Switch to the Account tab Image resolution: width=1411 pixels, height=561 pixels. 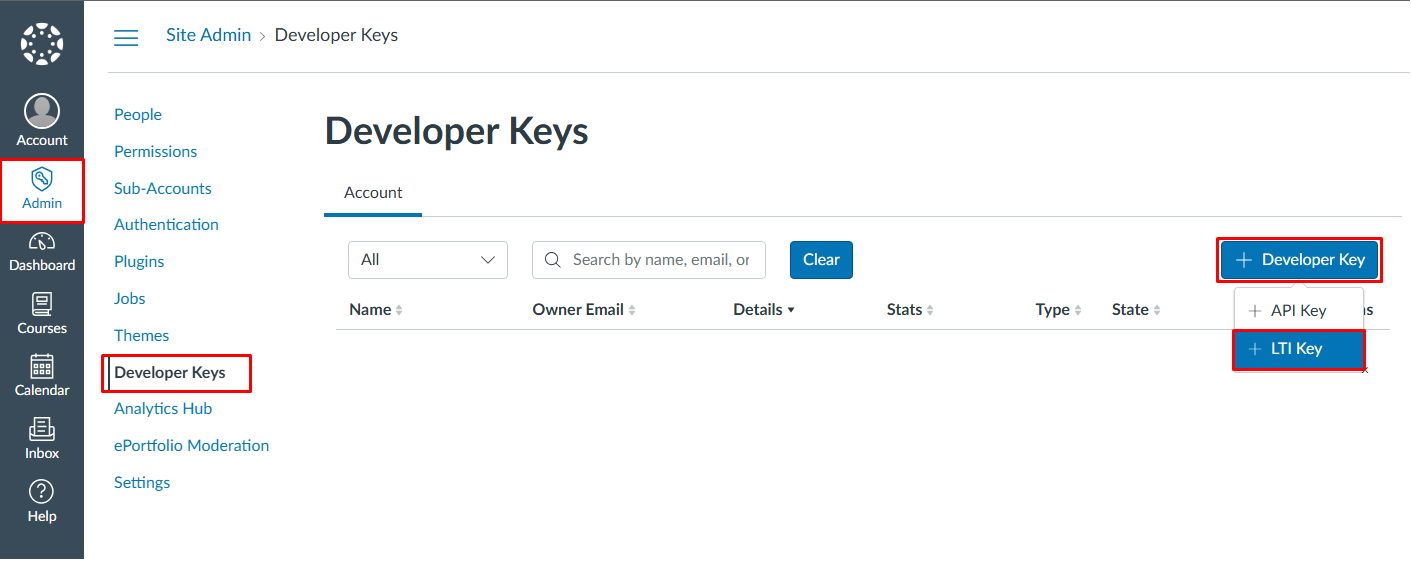coord(373,193)
